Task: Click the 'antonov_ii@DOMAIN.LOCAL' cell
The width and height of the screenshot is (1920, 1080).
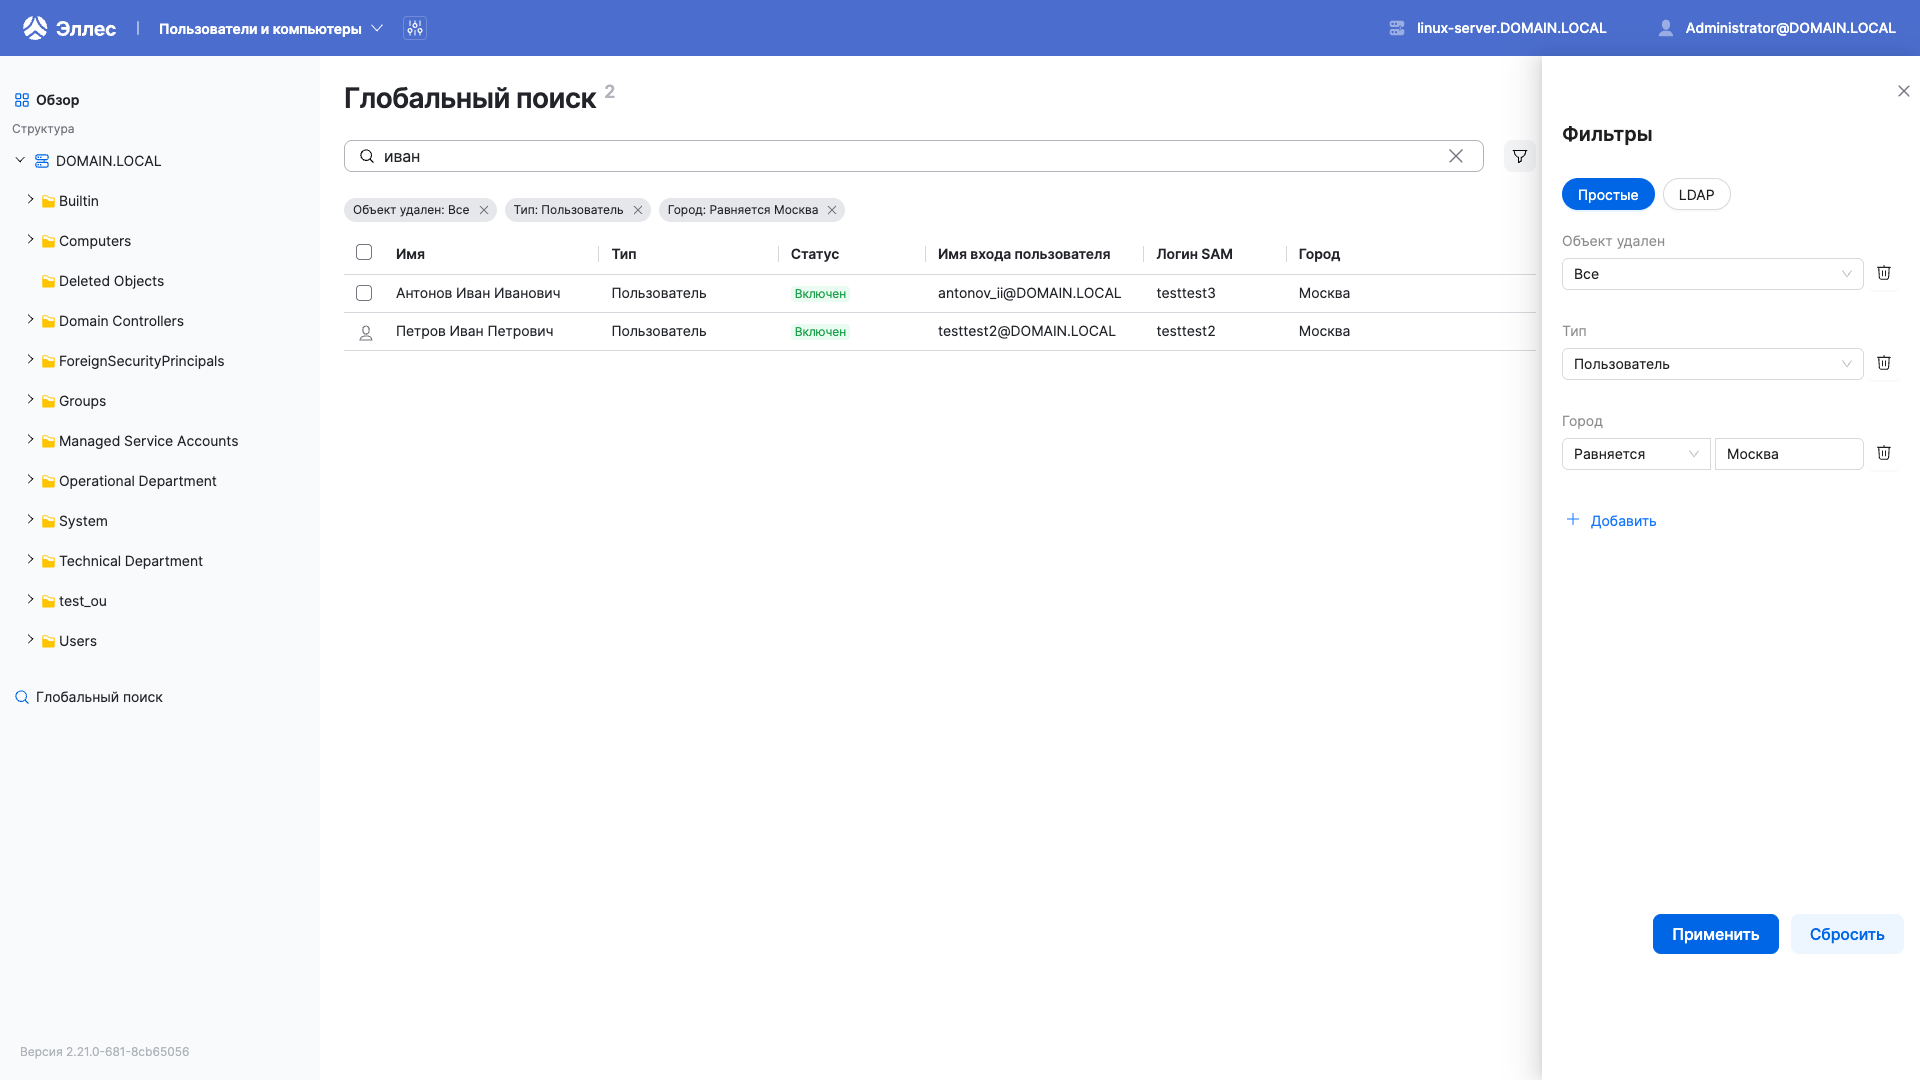Action: (1029, 293)
